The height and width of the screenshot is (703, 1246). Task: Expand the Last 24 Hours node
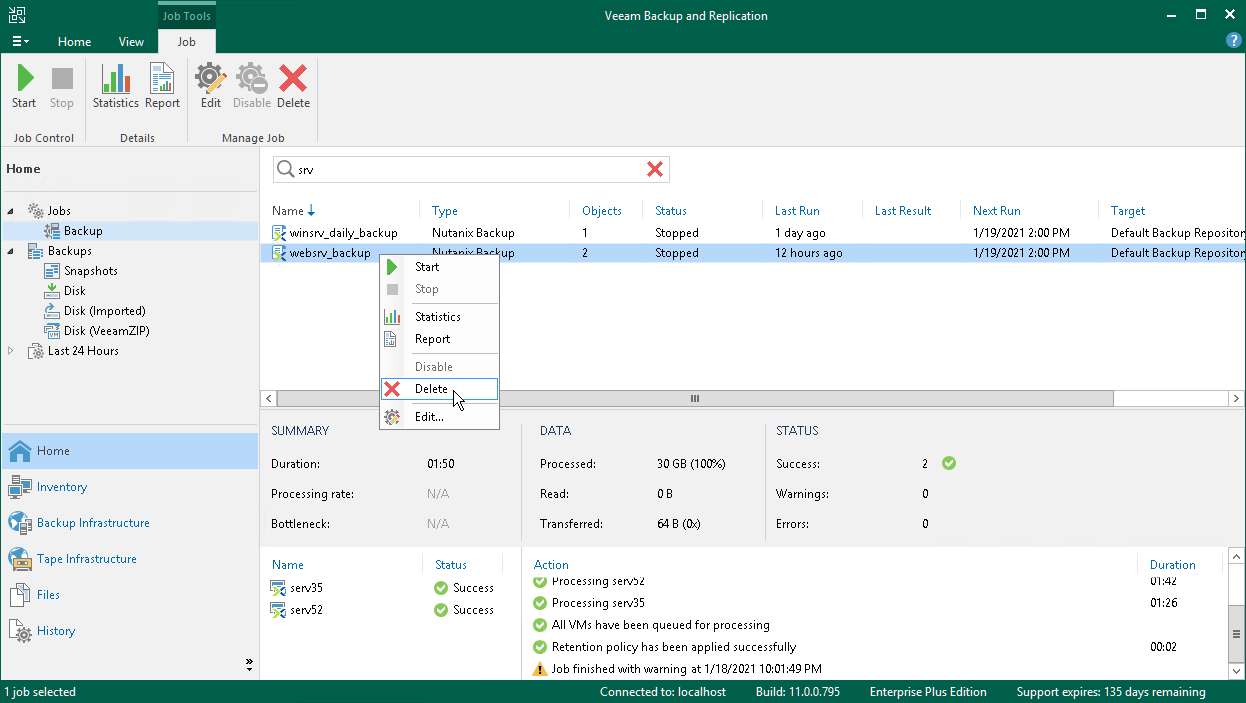point(12,351)
